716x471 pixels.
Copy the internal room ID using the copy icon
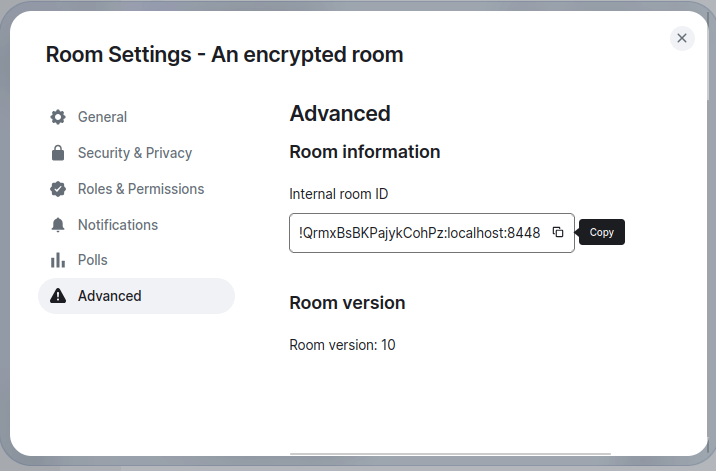point(558,233)
